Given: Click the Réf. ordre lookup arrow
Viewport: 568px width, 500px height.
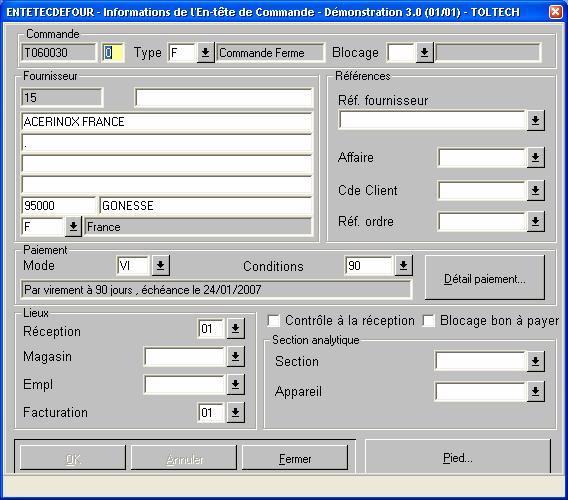Looking at the screenshot, I should coord(535,221).
